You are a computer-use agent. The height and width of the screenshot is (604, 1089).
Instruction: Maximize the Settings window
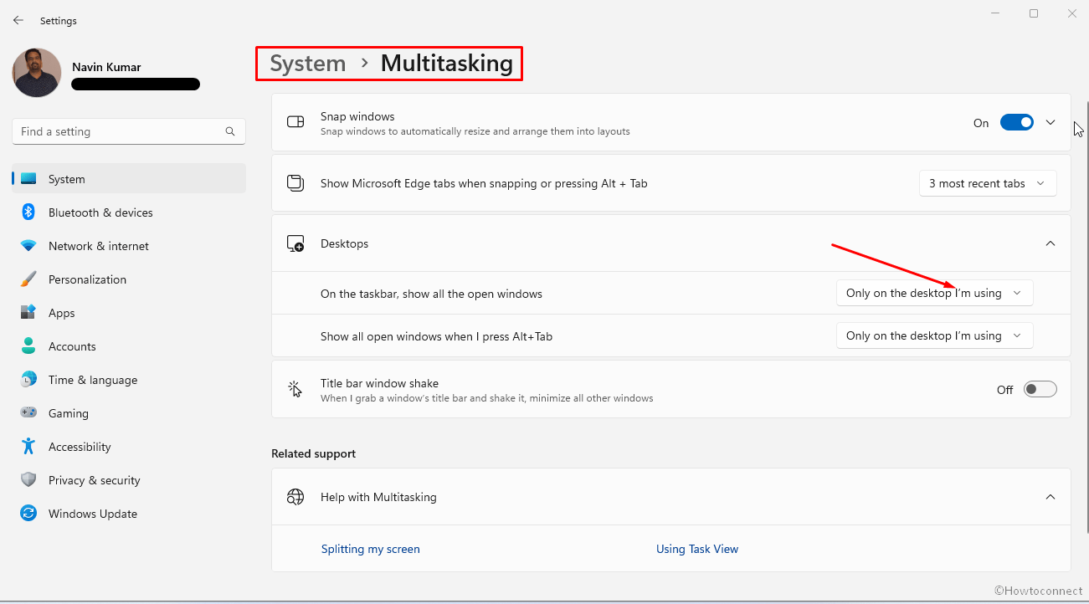pos(1033,13)
